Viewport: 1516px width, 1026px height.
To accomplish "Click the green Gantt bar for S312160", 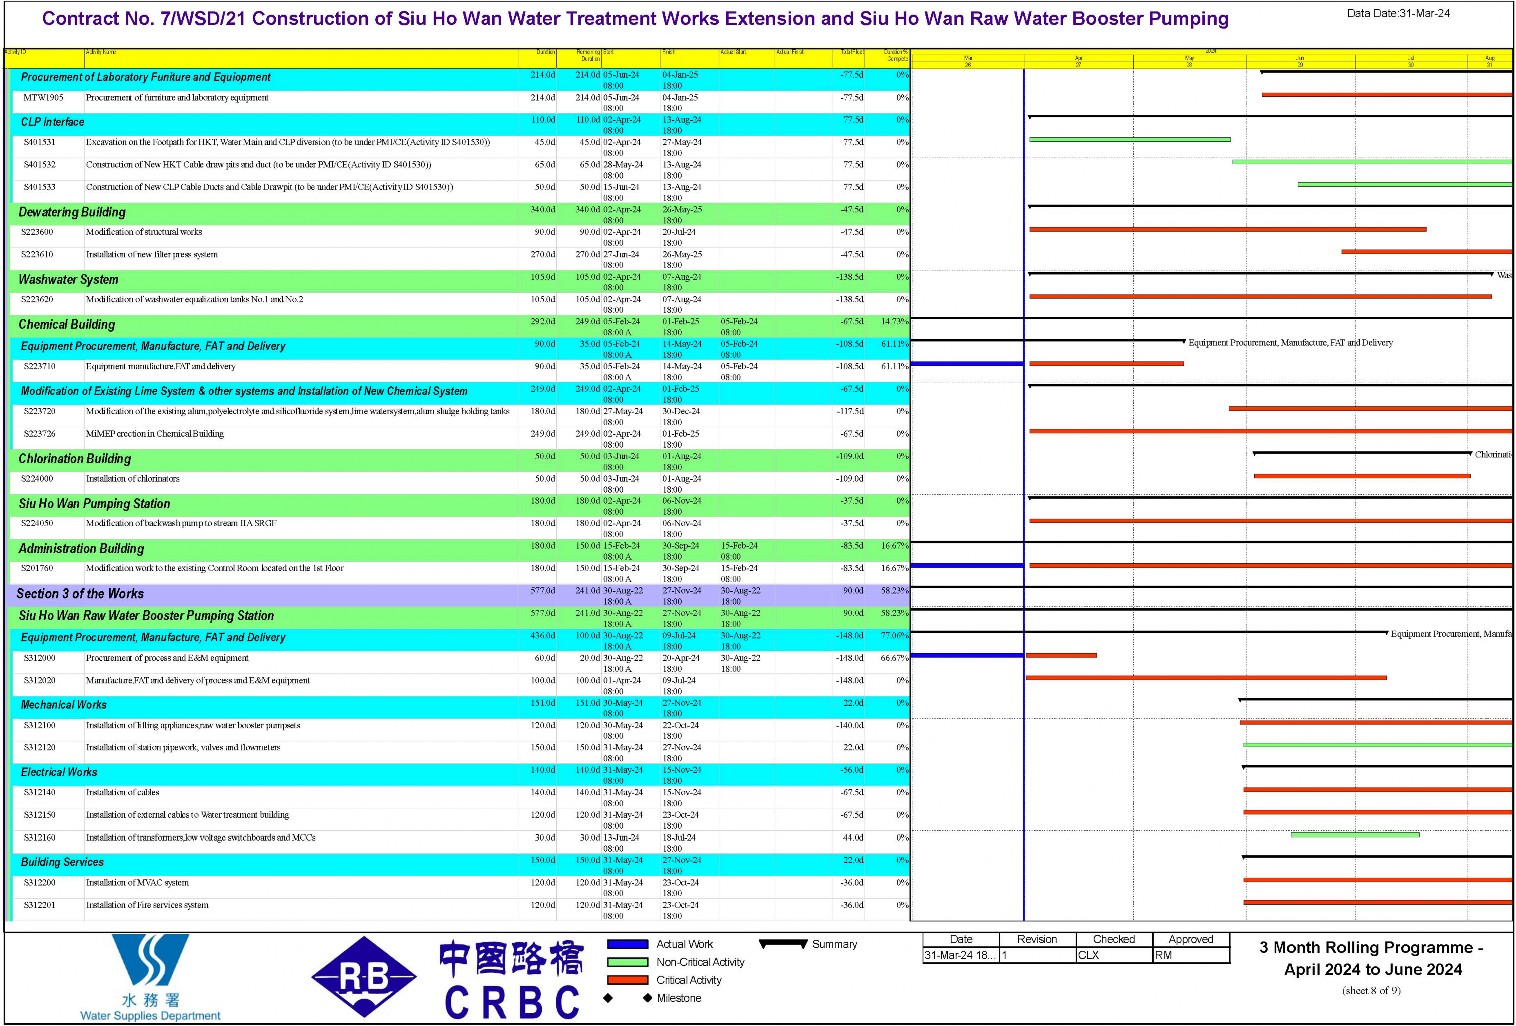I will (1355, 835).
